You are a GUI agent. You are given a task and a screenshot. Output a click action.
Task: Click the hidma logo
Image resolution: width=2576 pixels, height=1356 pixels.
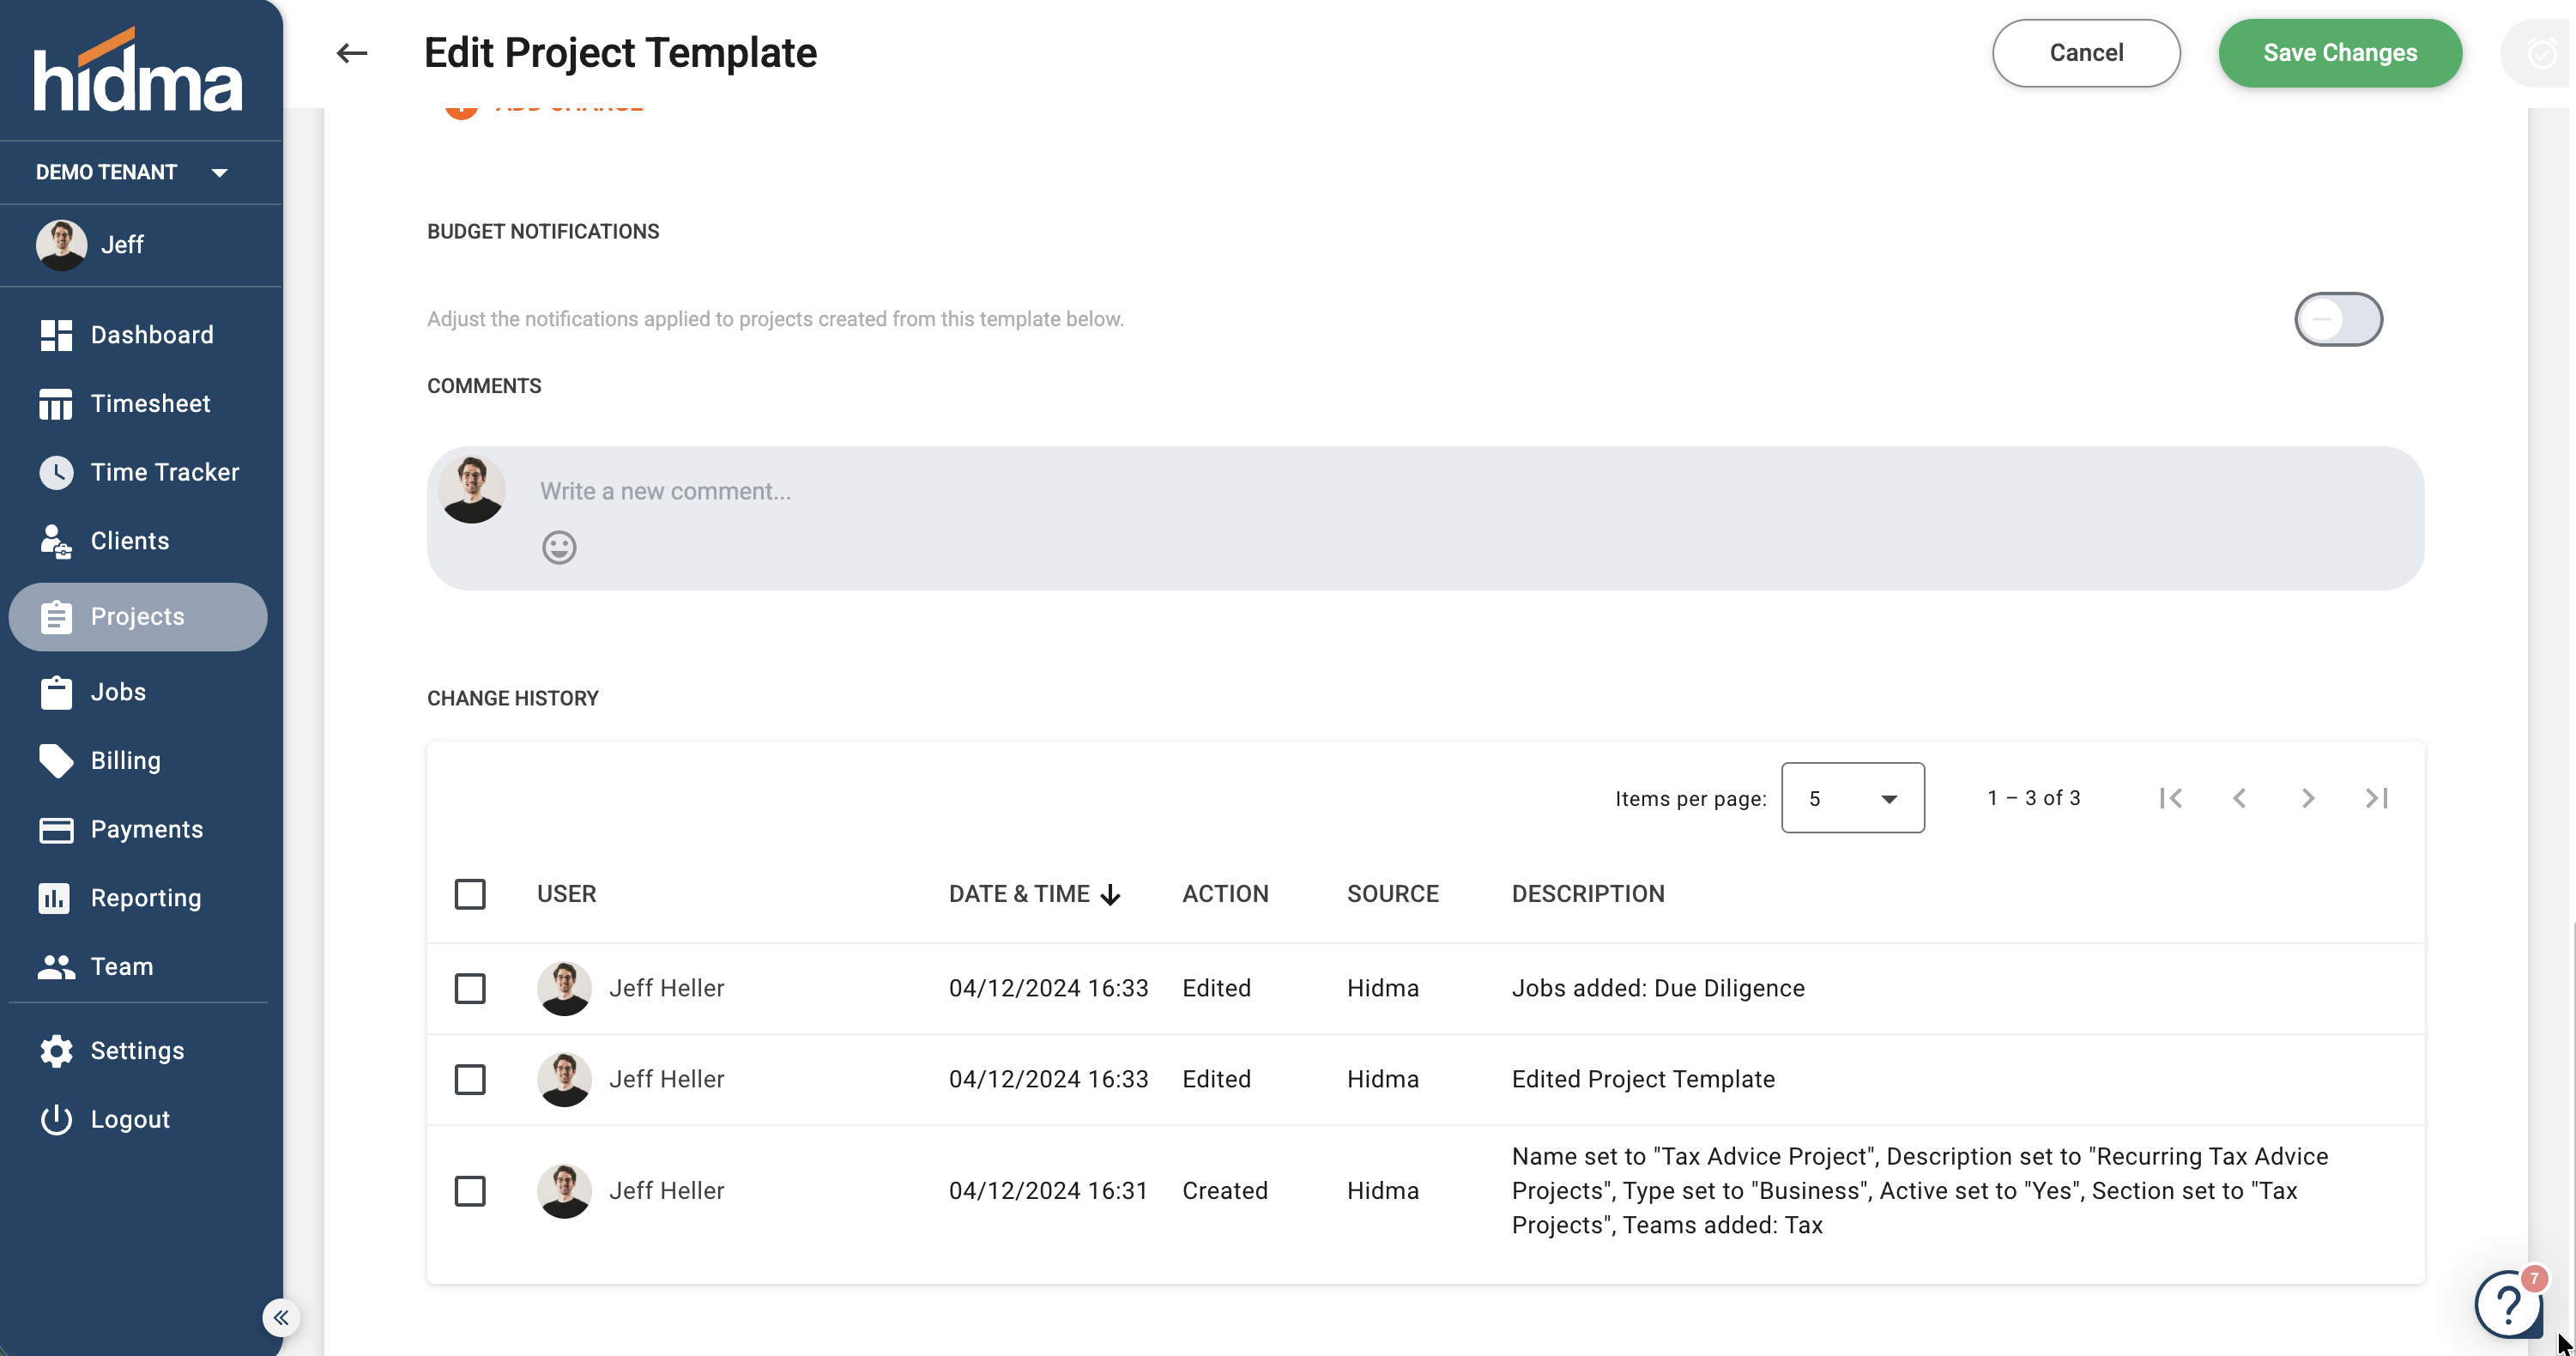click(x=137, y=70)
